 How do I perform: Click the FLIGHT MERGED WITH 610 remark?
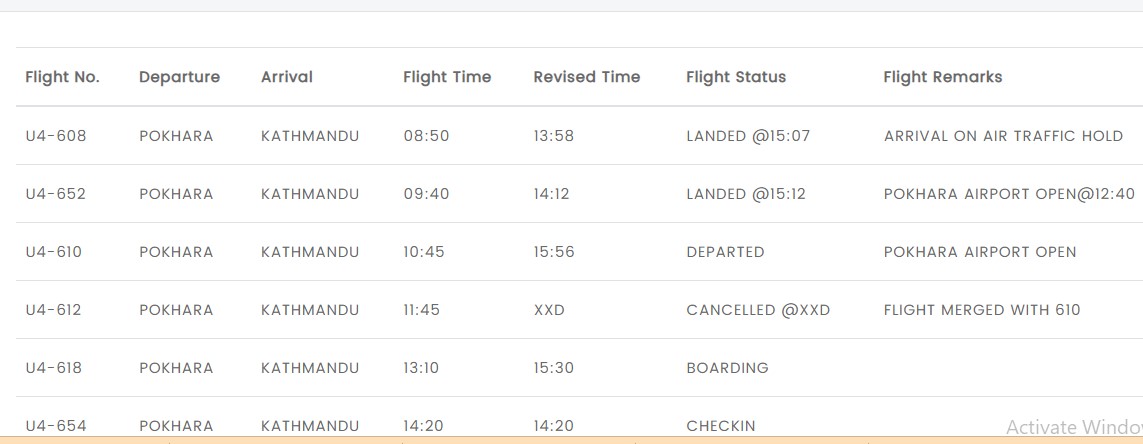pos(982,310)
